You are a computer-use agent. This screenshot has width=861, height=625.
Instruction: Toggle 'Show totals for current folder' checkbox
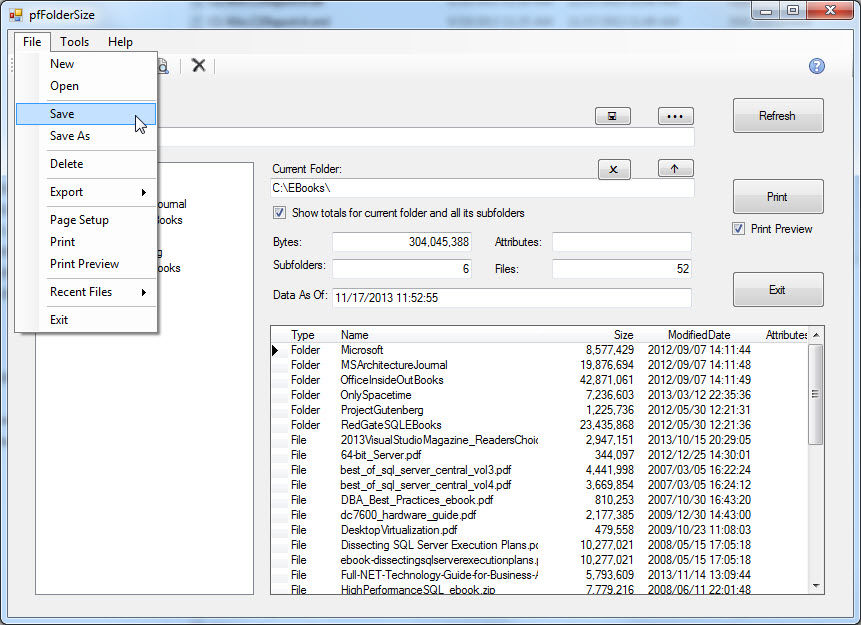pos(279,213)
